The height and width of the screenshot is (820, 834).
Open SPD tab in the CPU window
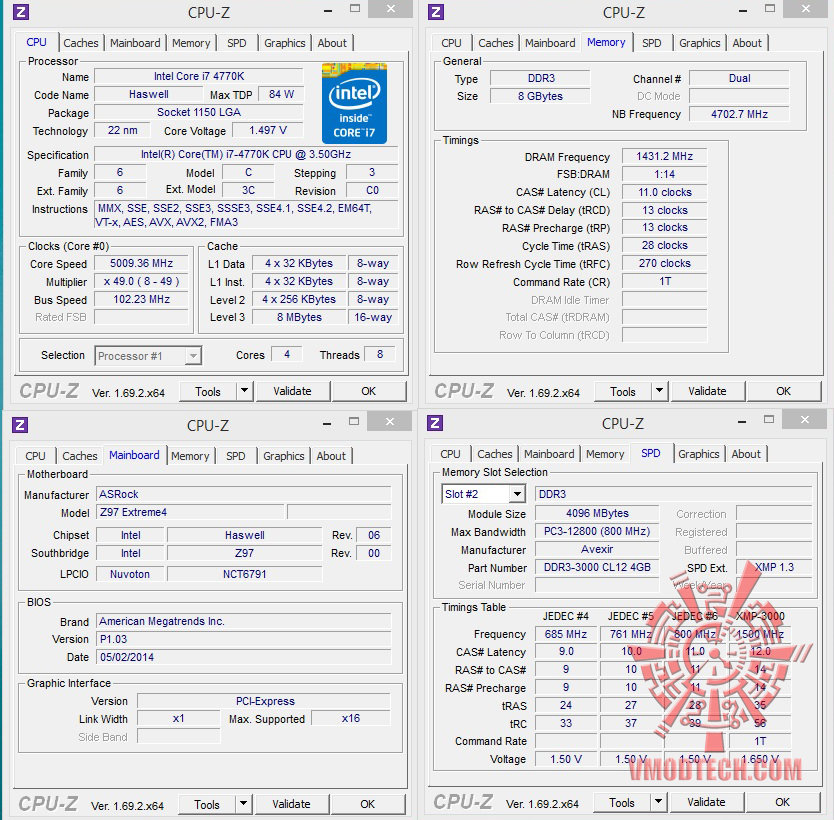[237, 43]
